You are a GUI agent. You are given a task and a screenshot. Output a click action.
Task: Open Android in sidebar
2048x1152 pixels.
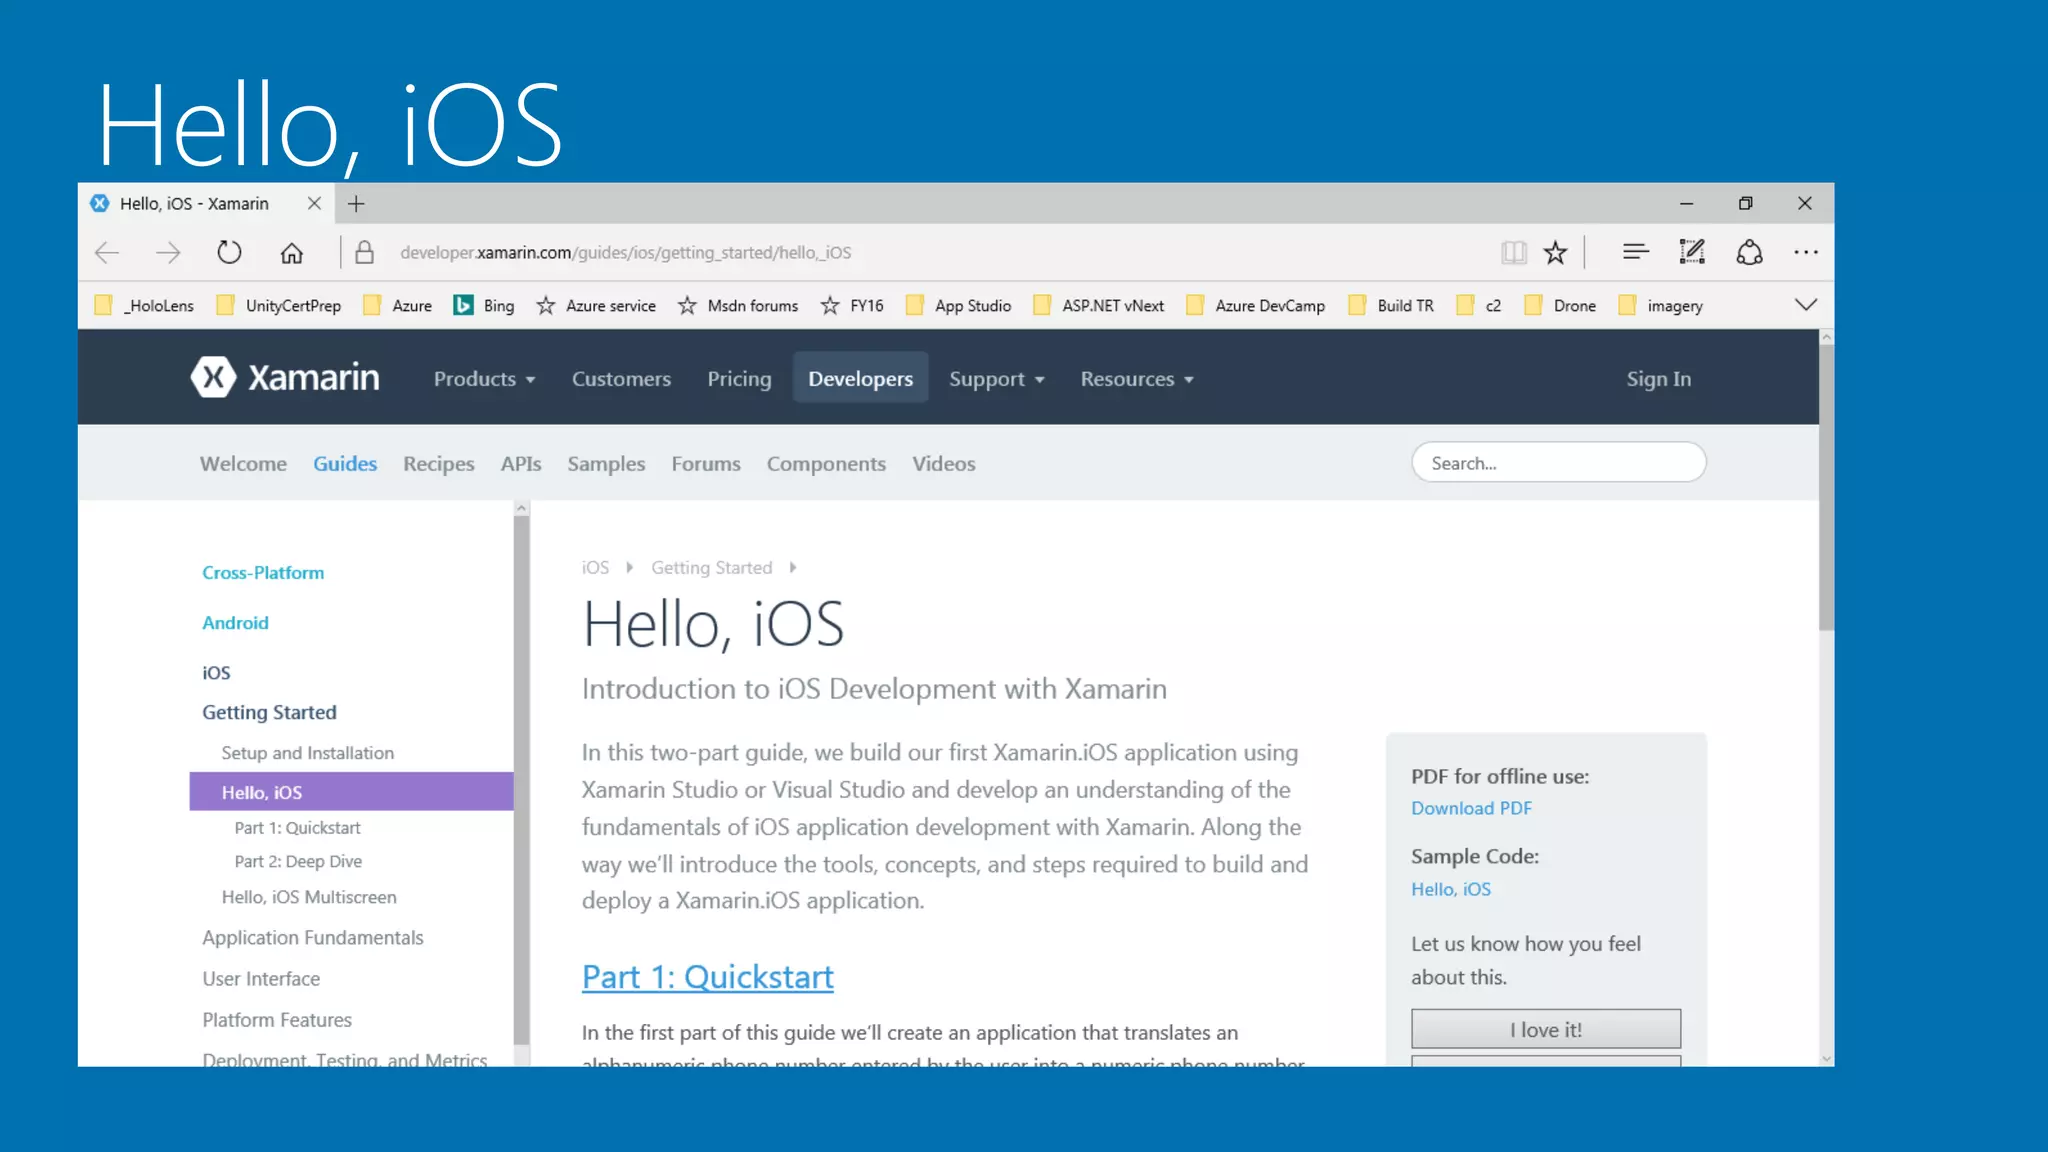[x=235, y=623]
